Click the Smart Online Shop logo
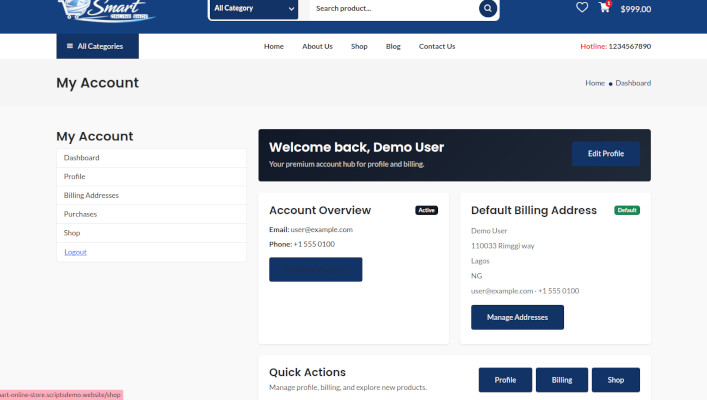 tap(106, 10)
